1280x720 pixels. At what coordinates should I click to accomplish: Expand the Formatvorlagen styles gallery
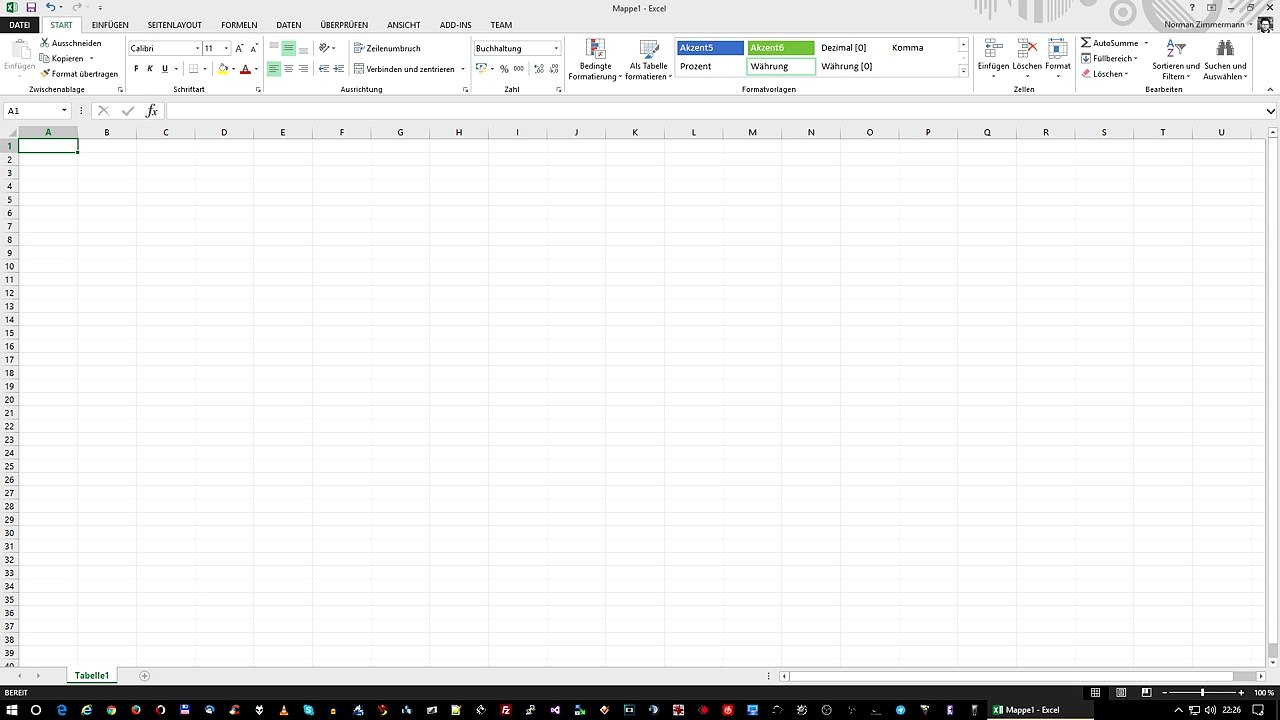tap(964, 71)
